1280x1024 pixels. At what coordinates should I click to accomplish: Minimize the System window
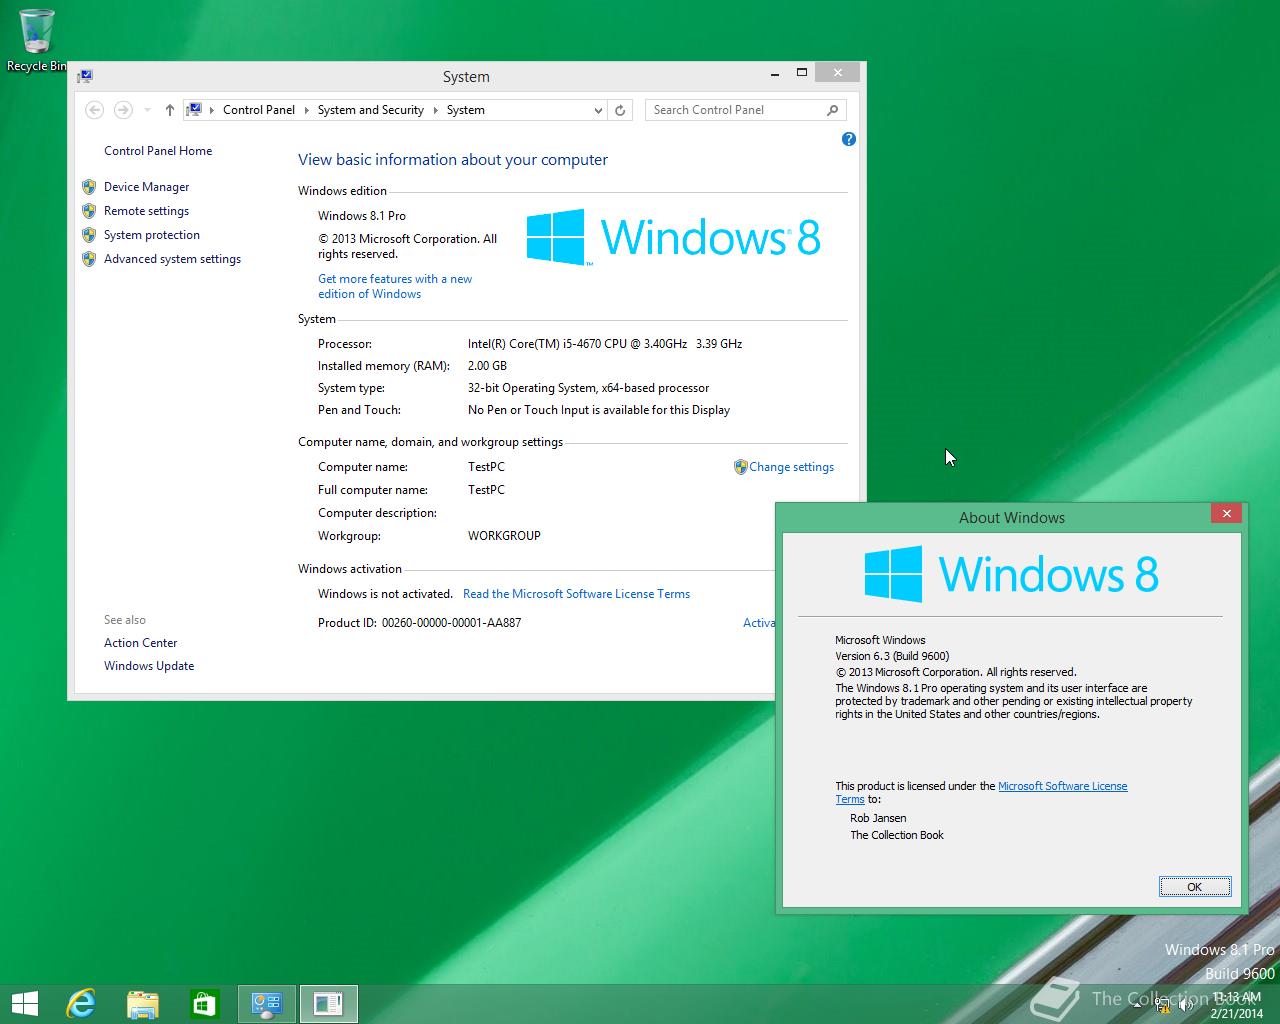[775, 73]
